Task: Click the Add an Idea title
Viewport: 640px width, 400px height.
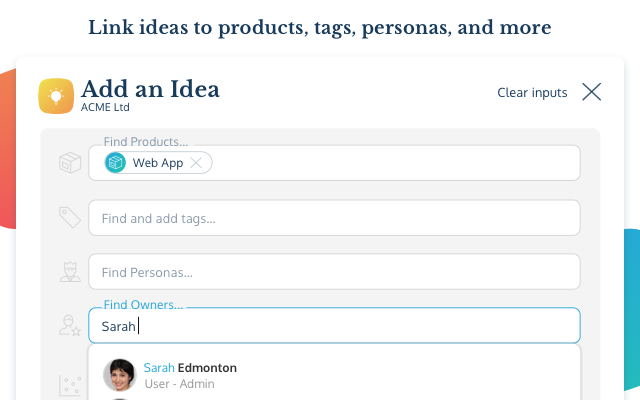Action: (x=150, y=89)
